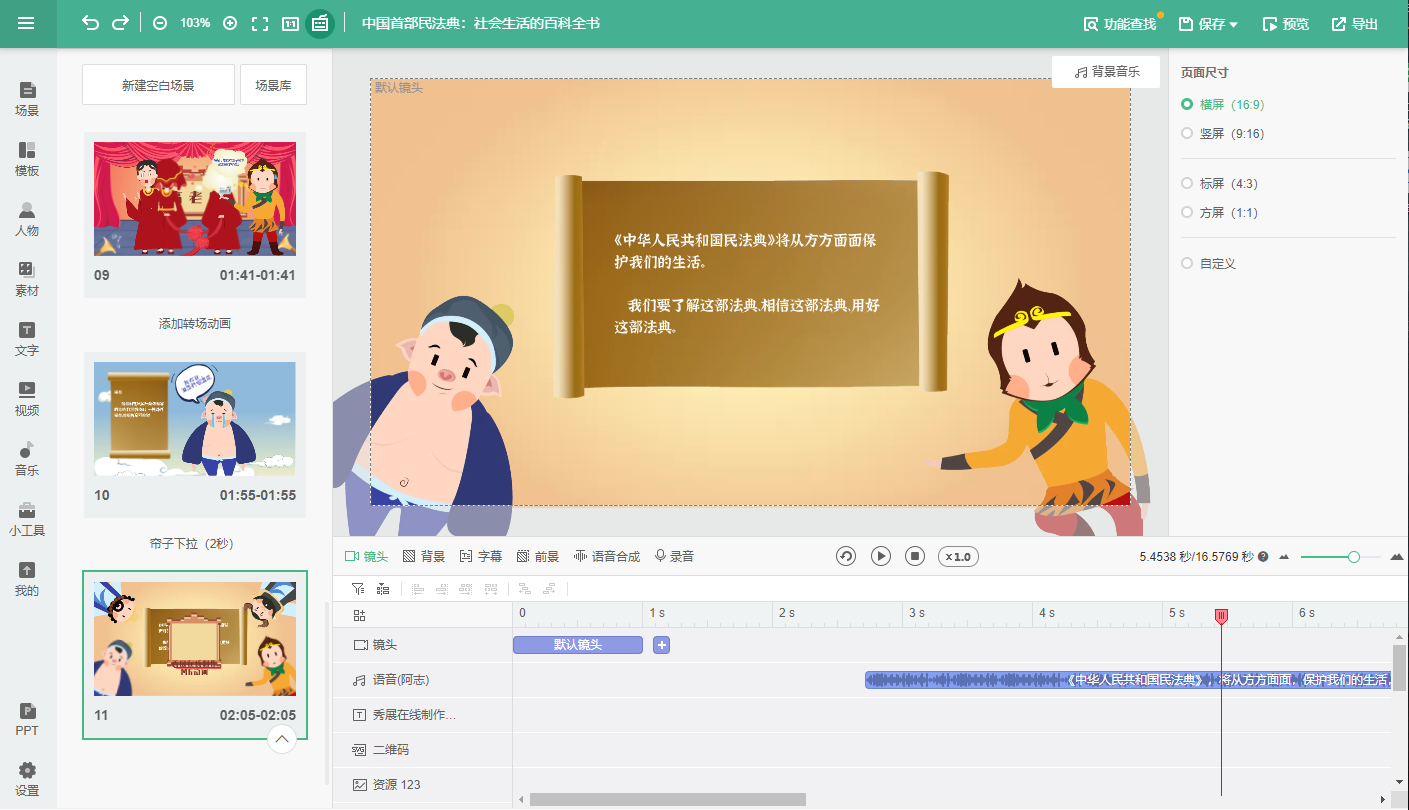Zoom in the canvas with plus icon
1409x810 pixels.
(230, 23)
